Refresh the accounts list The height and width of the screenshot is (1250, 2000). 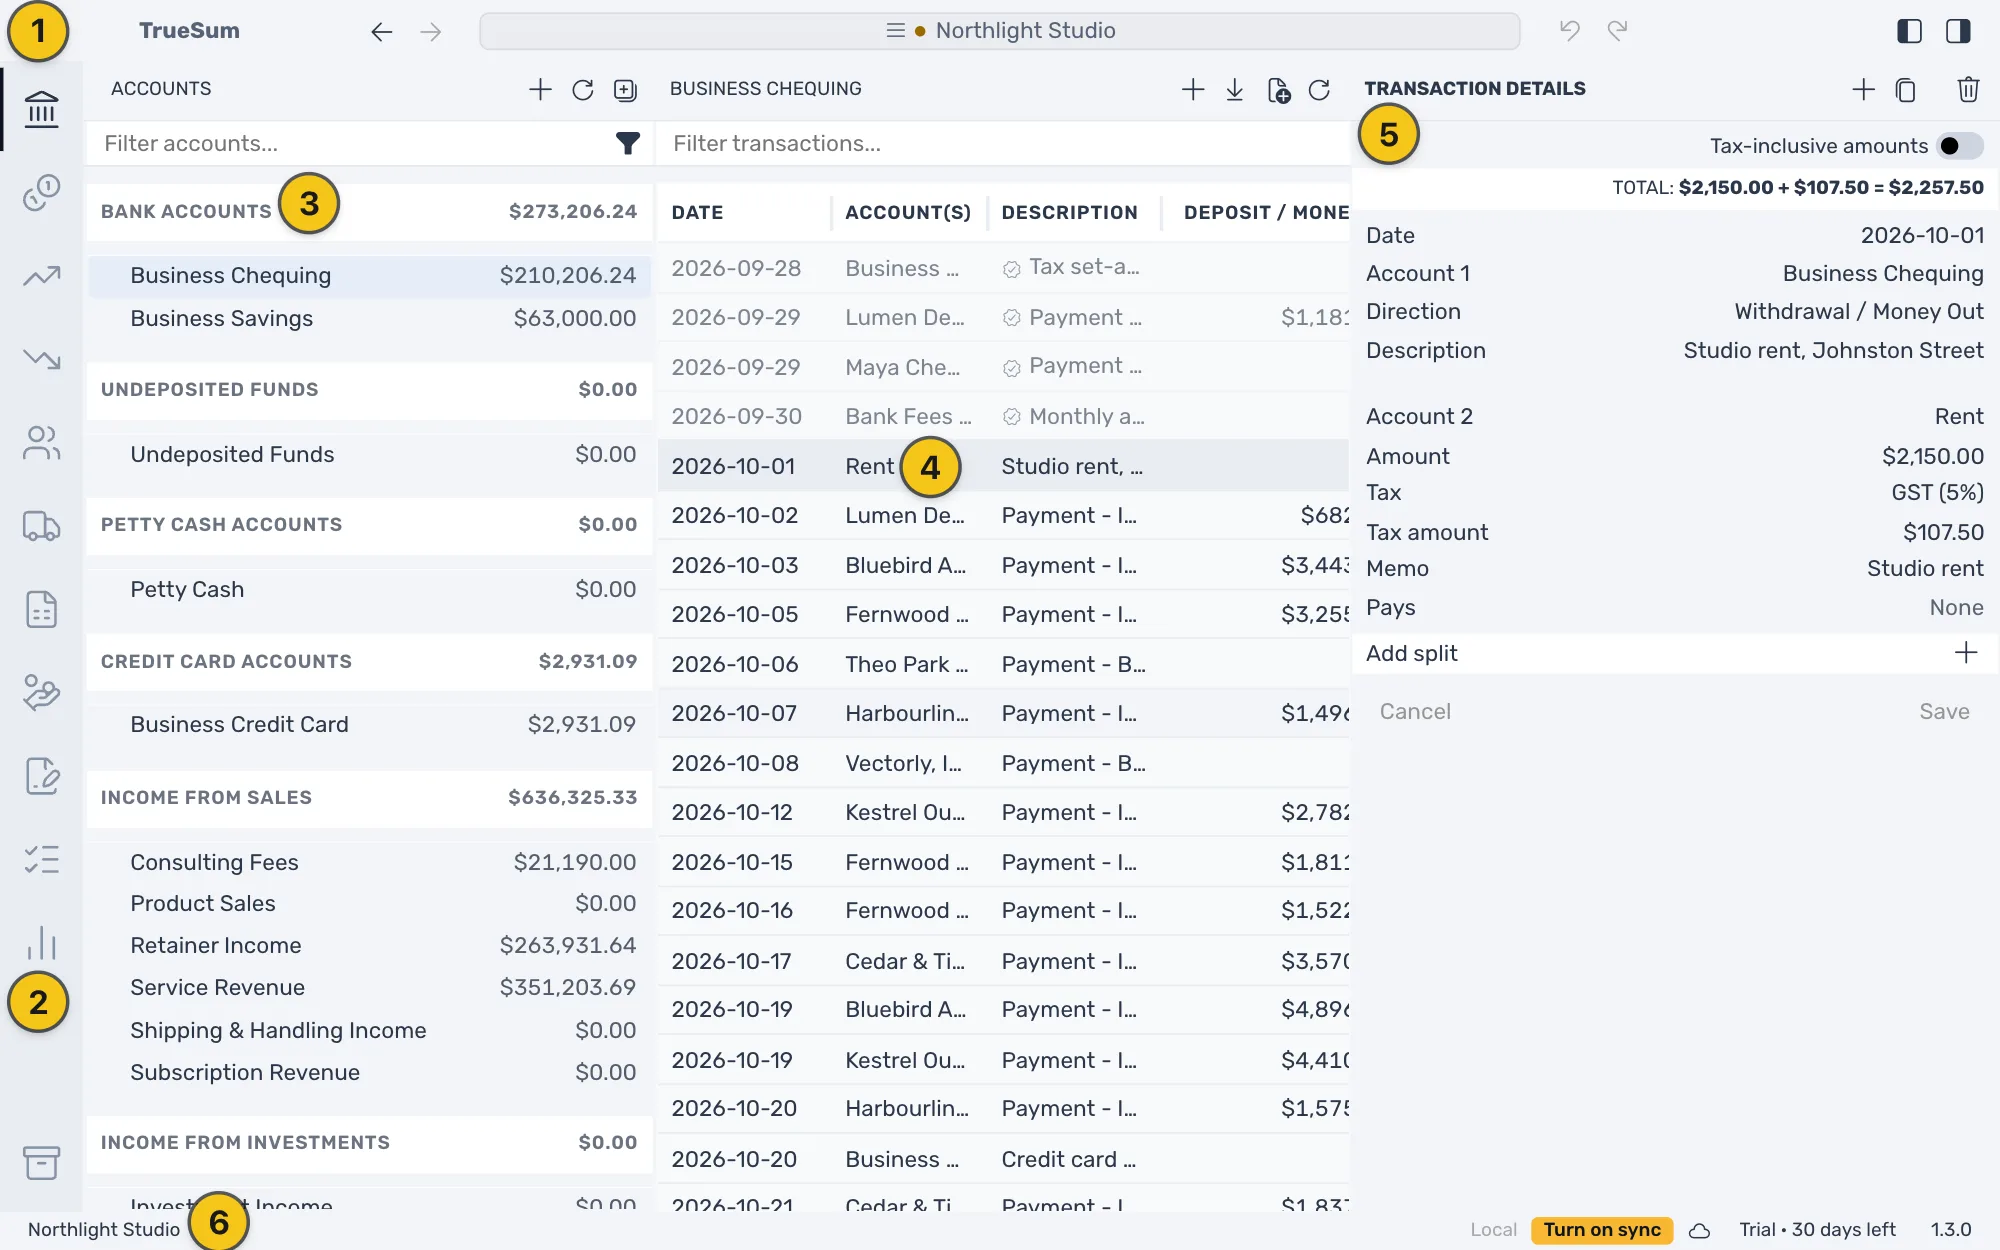point(582,89)
